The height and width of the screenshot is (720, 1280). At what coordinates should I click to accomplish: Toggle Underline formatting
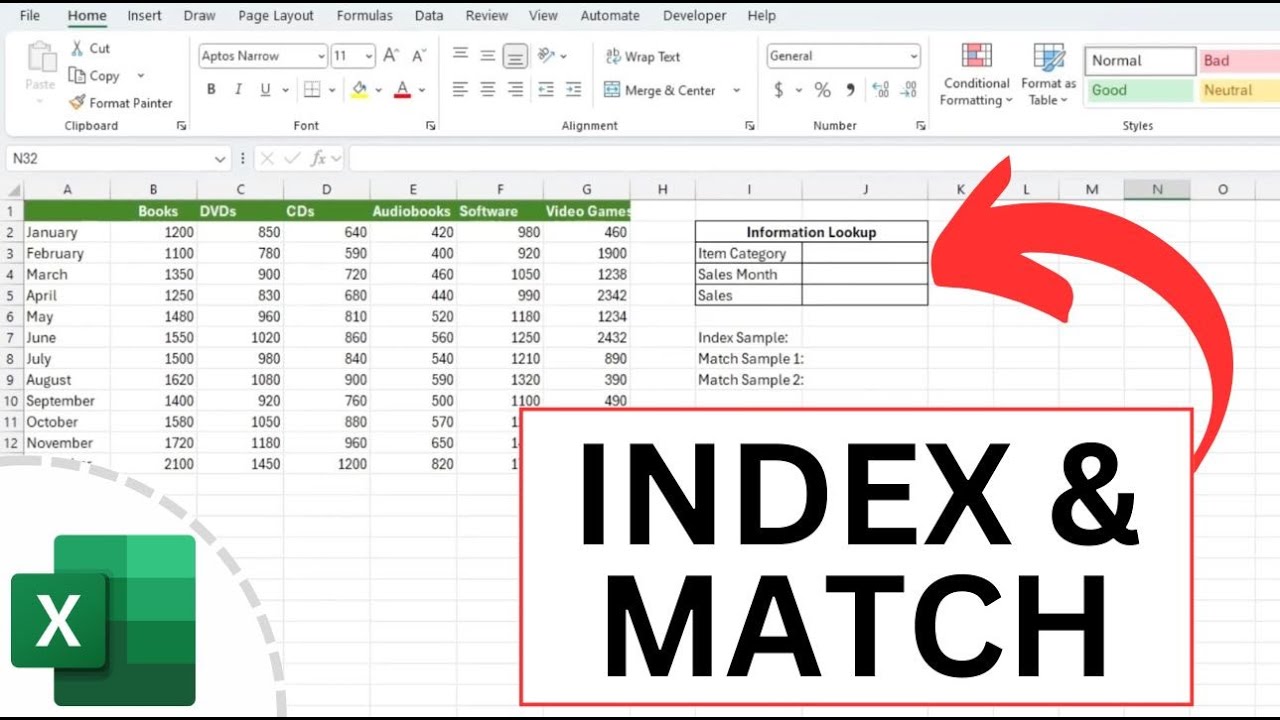tap(265, 90)
